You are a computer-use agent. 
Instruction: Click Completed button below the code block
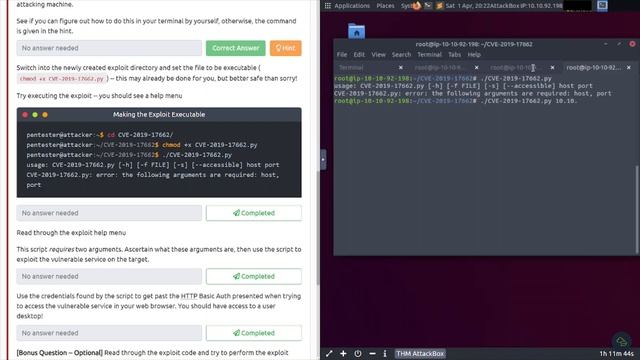click(254, 213)
